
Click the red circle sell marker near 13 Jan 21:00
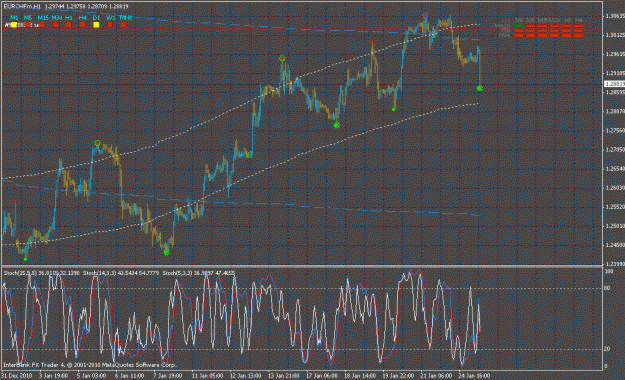(282, 59)
